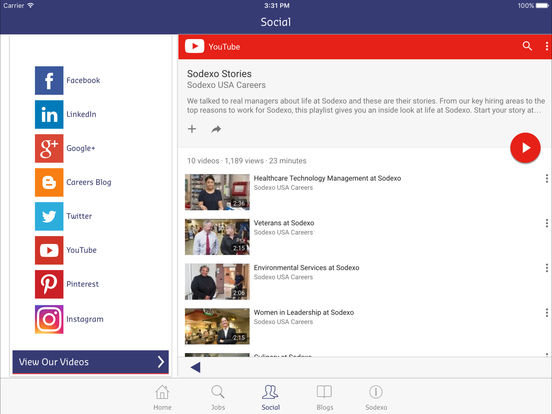Click the Facebook text label
The image size is (552, 414).
tap(83, 80)
